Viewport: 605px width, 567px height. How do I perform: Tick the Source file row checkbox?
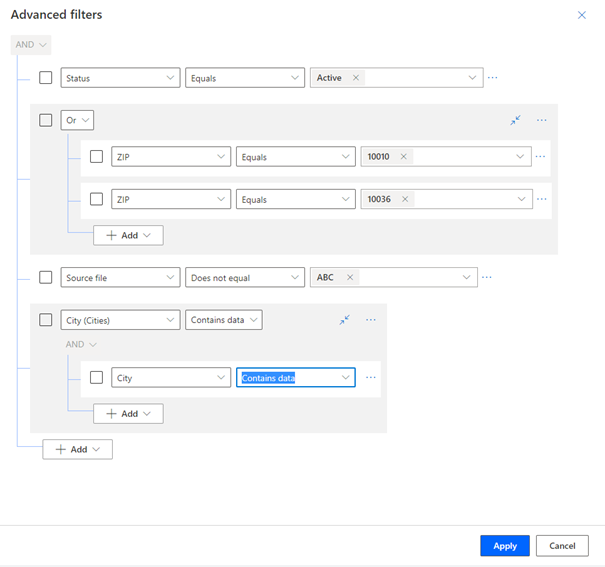click(46, 277)
